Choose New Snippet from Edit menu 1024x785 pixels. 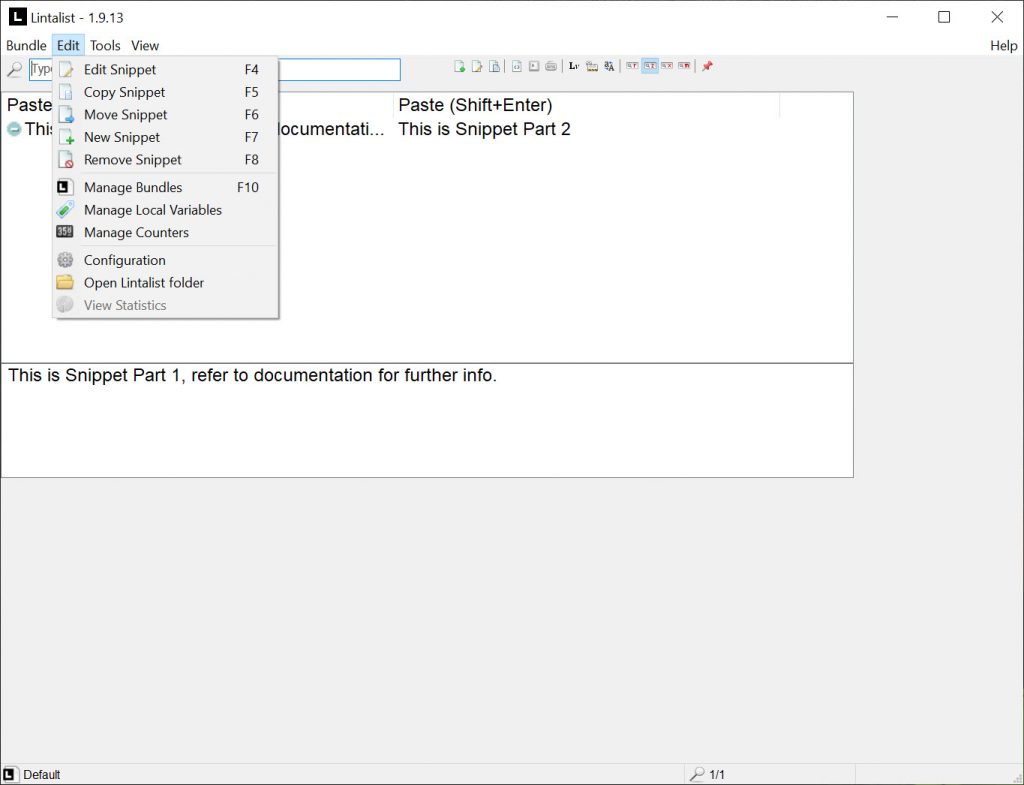pos(165,137)
